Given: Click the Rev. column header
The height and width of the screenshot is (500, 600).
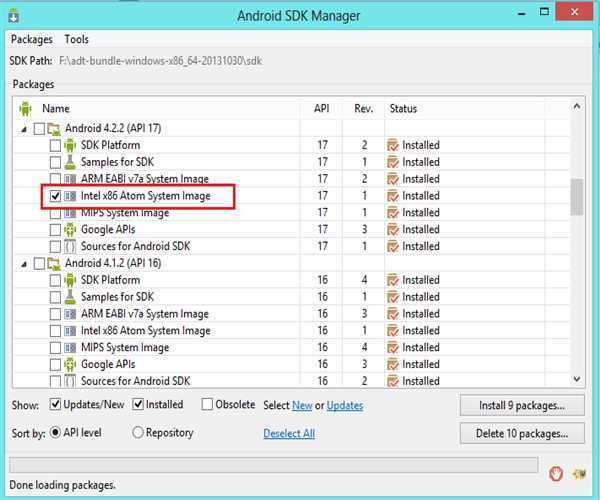Looking at the screenshot, I should pos(364,109).
